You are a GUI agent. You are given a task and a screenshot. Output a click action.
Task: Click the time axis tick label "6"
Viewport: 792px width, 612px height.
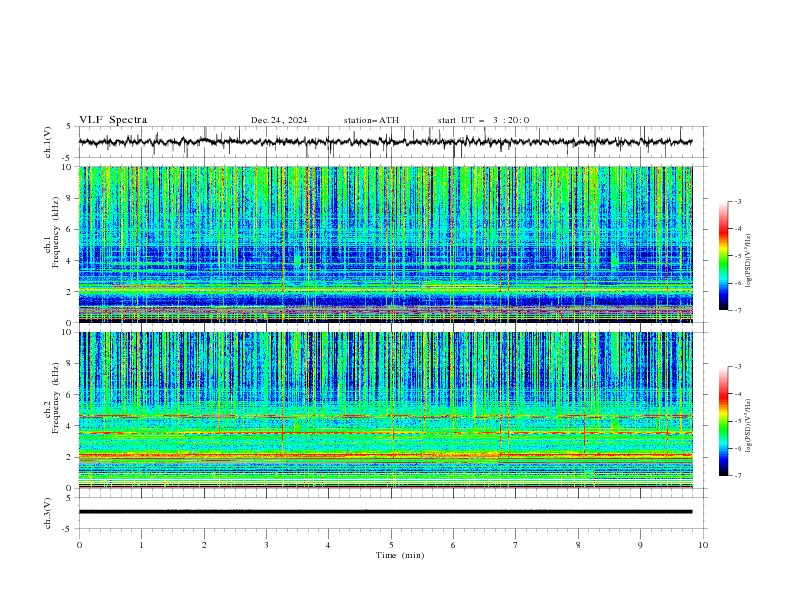454,545
